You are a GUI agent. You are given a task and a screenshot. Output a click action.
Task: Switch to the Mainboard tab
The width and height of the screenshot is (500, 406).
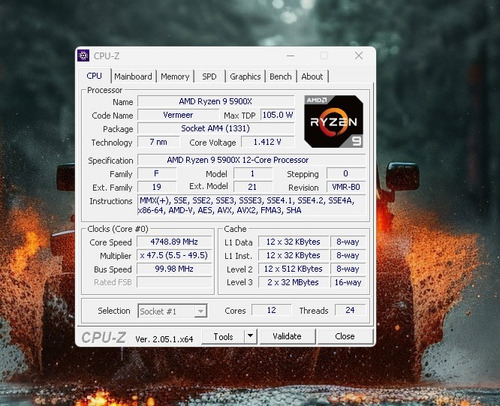click(x=133, y=77)
